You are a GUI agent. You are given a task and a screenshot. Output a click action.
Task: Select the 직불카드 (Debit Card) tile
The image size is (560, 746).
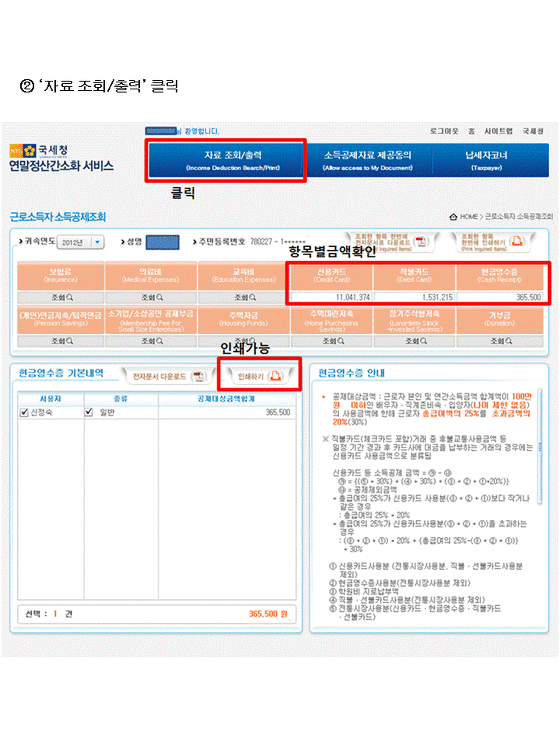[415, 276]
